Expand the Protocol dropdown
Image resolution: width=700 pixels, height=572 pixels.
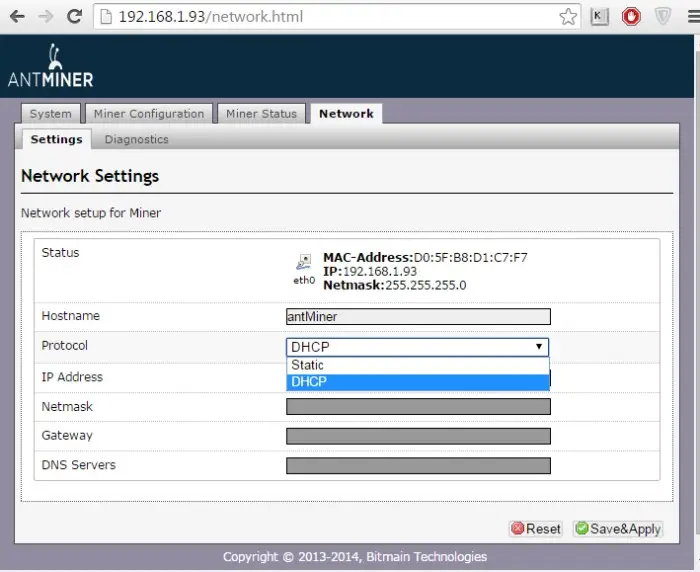[417, 347]
